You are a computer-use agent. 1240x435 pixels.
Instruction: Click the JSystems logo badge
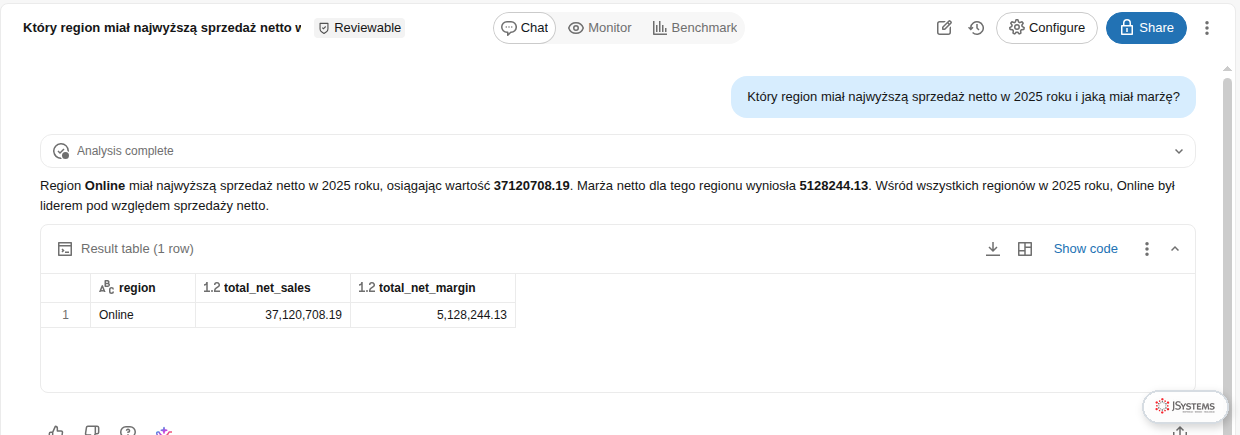1186,406
